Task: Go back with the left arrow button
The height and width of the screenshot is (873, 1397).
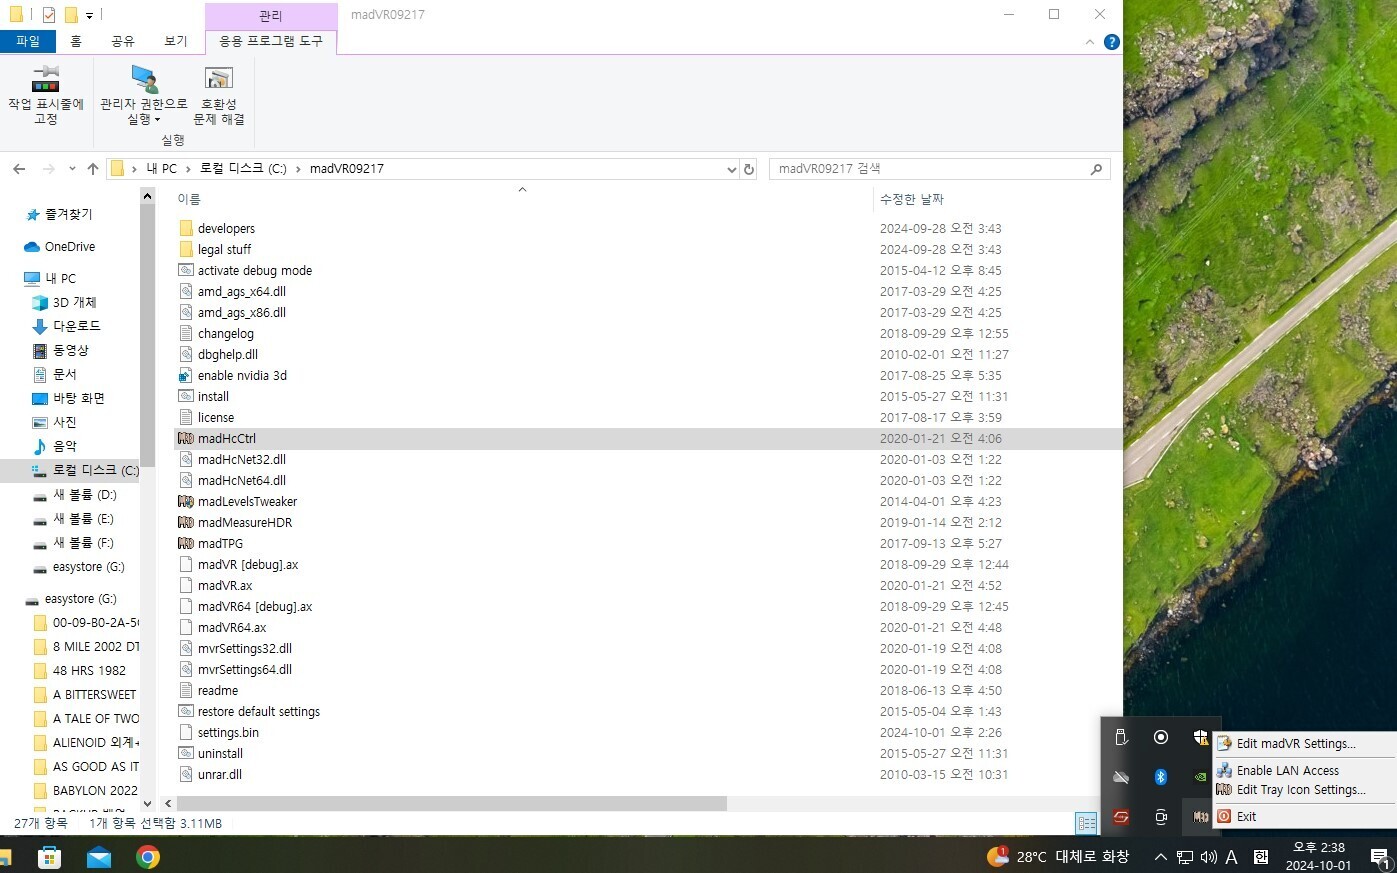Action: tap(19, 169)
